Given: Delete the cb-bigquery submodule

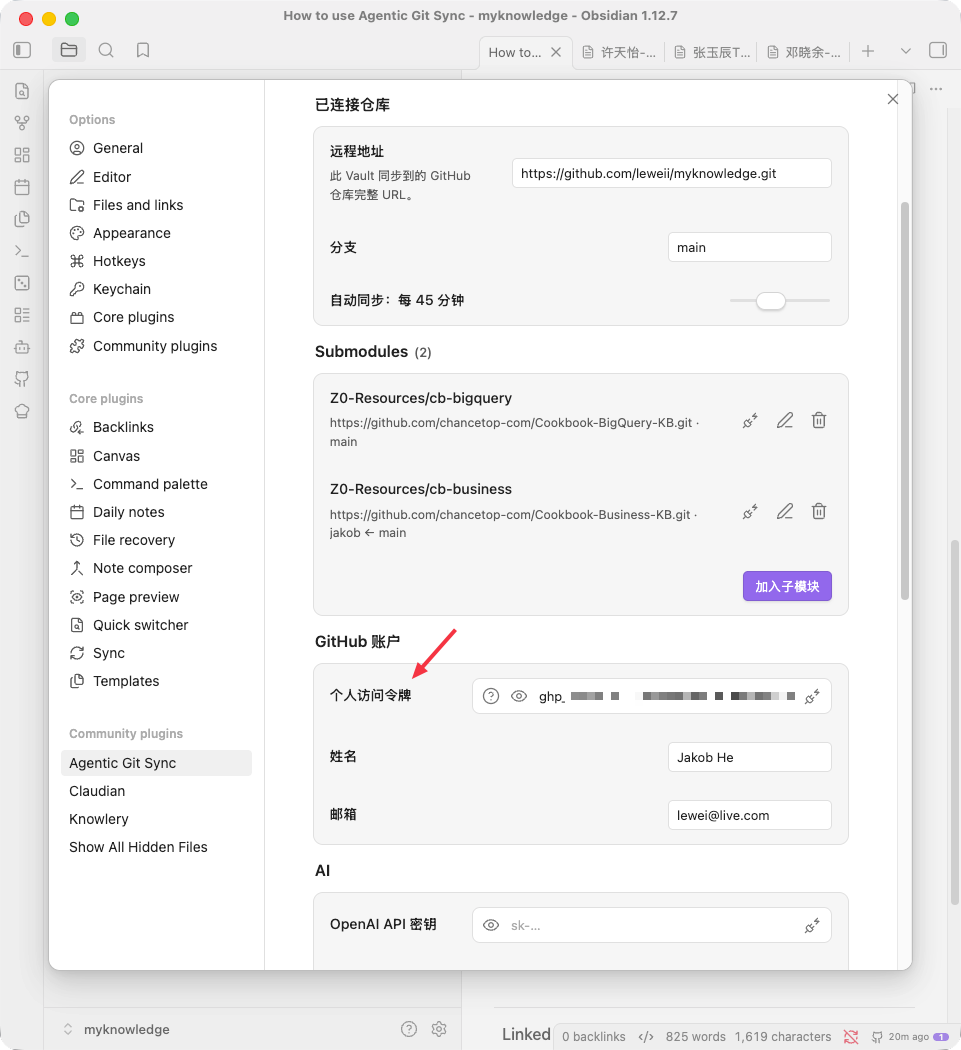Looking at the screenshot, I should [819, 421].
